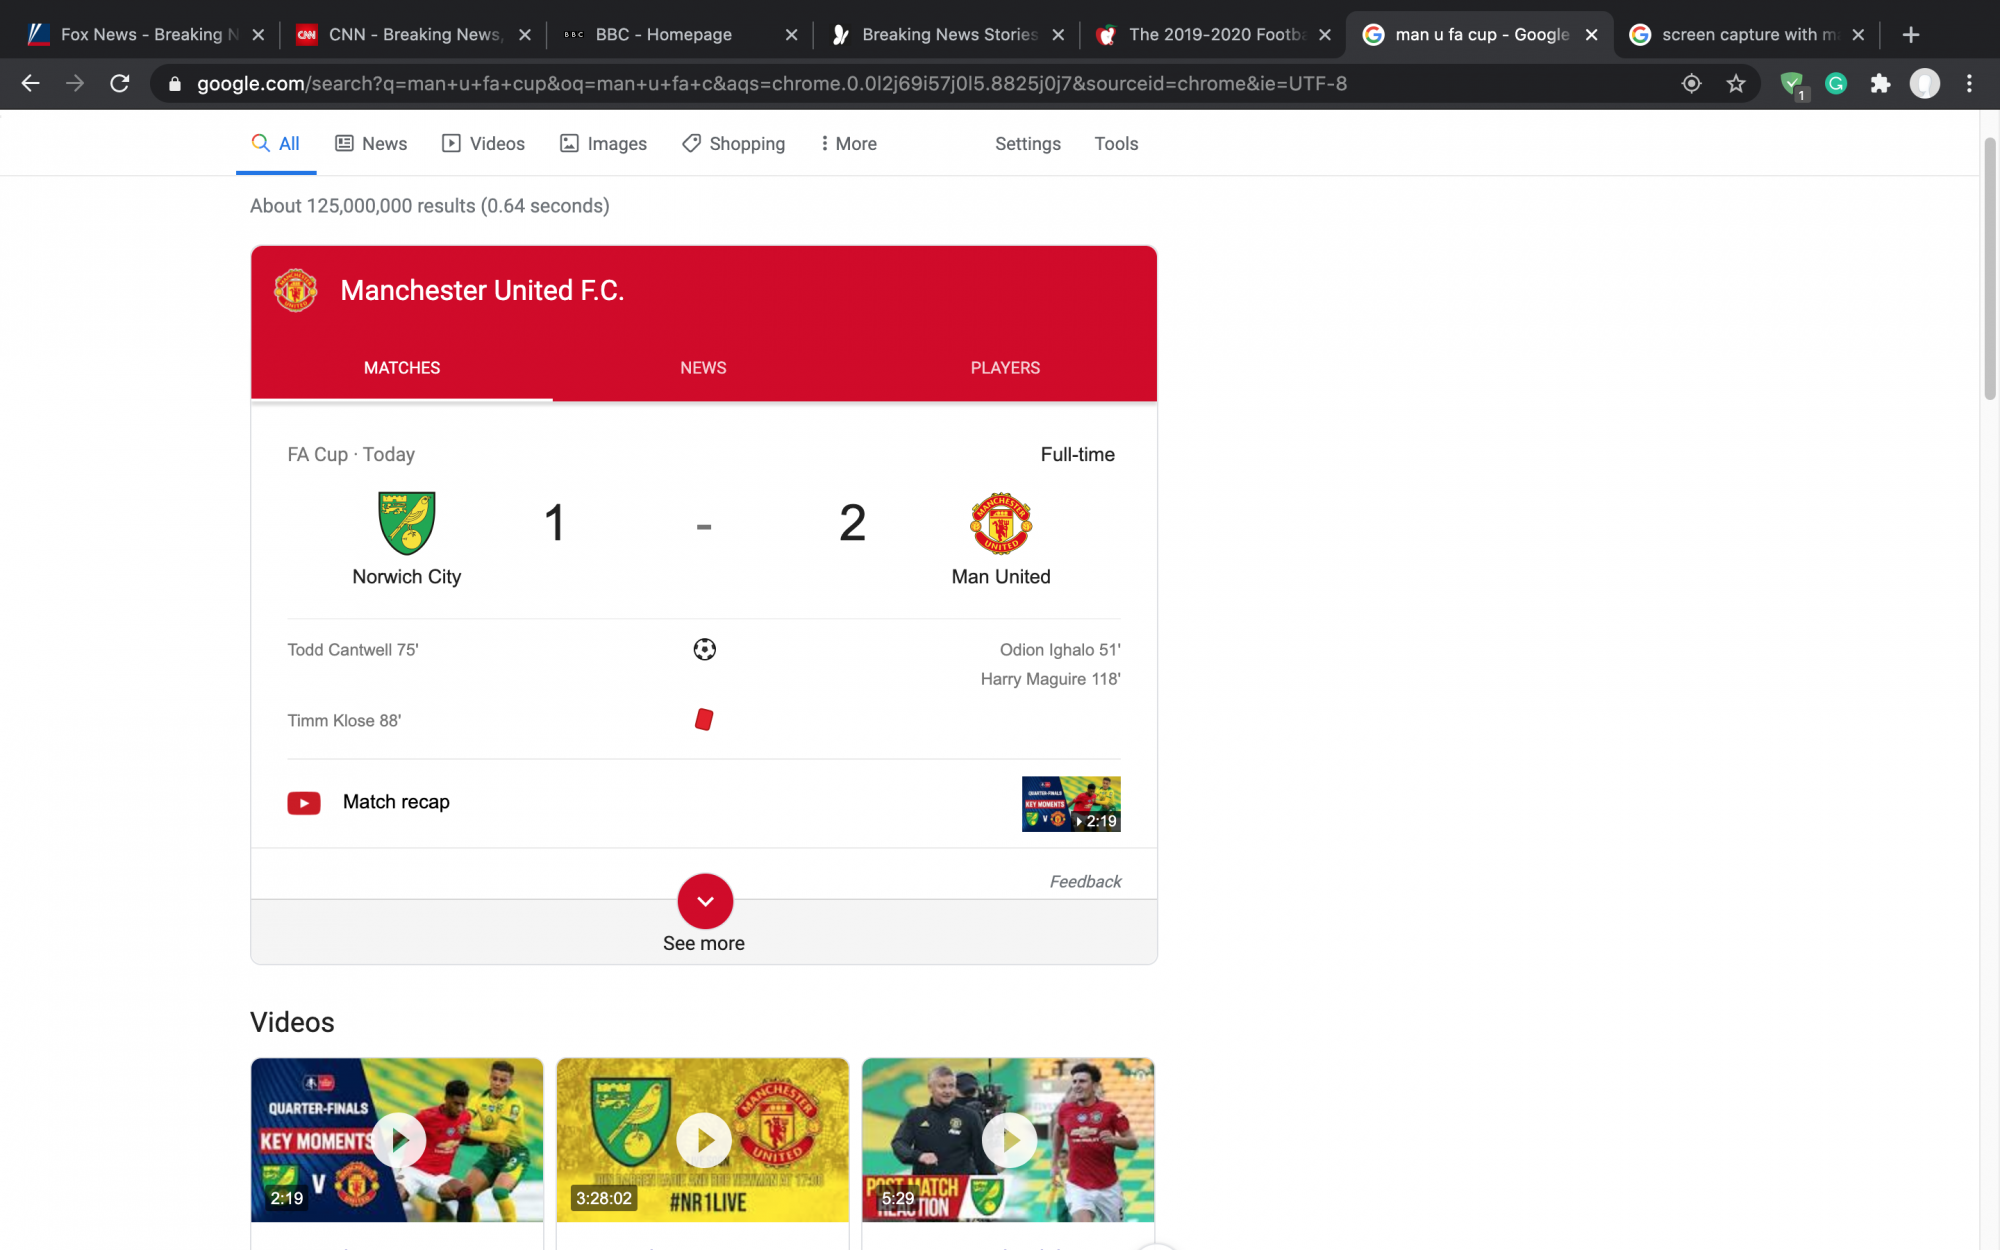The image size is (2000, 1250).
Task: Switch to the PLAYERS tab
Action: 1005,368
